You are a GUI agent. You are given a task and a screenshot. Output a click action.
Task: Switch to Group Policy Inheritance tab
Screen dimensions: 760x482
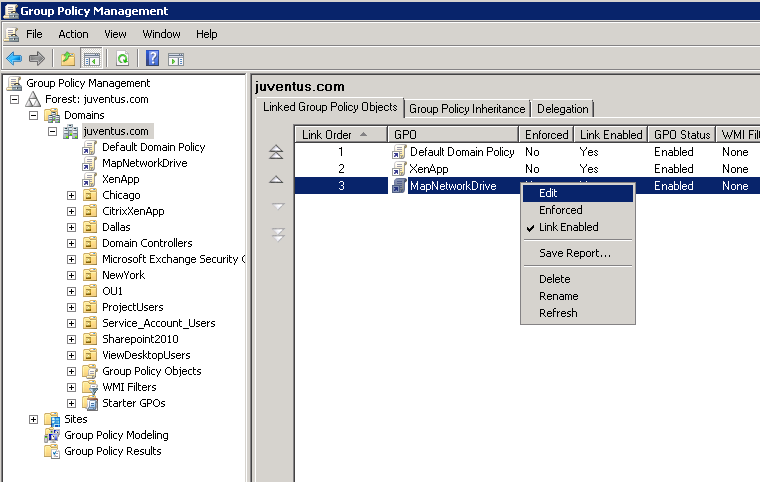coord(467,109)
